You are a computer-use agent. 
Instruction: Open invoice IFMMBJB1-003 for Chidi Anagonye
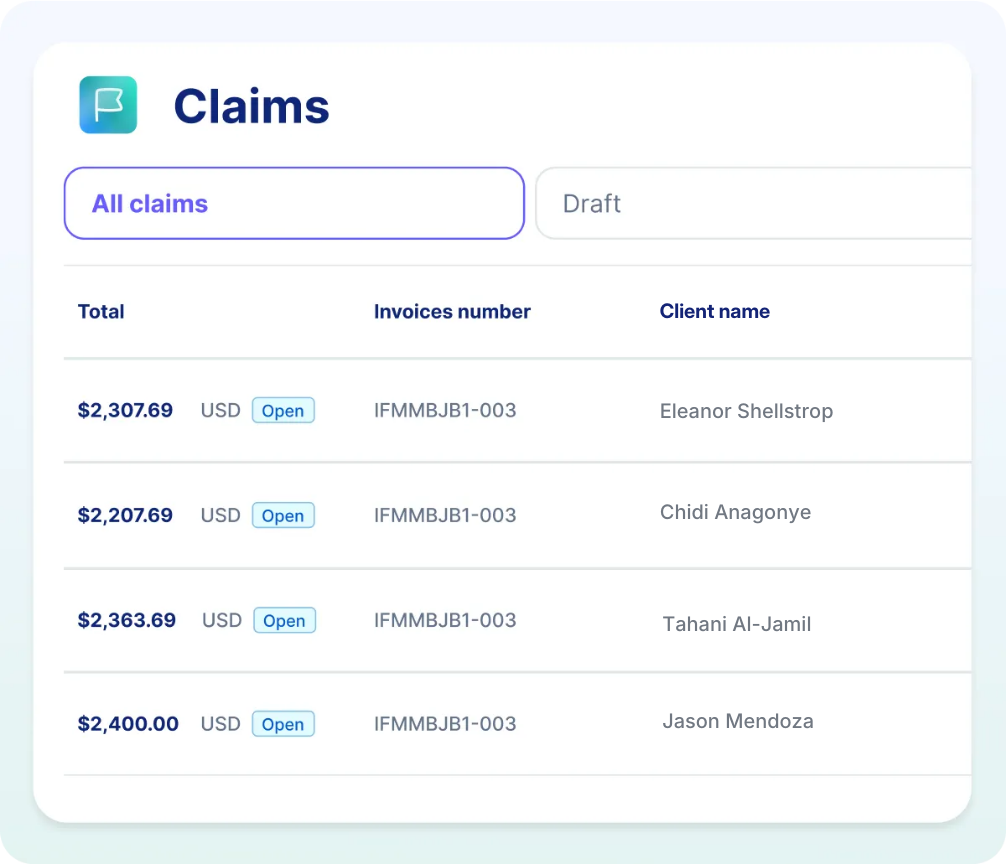[445, 515]
